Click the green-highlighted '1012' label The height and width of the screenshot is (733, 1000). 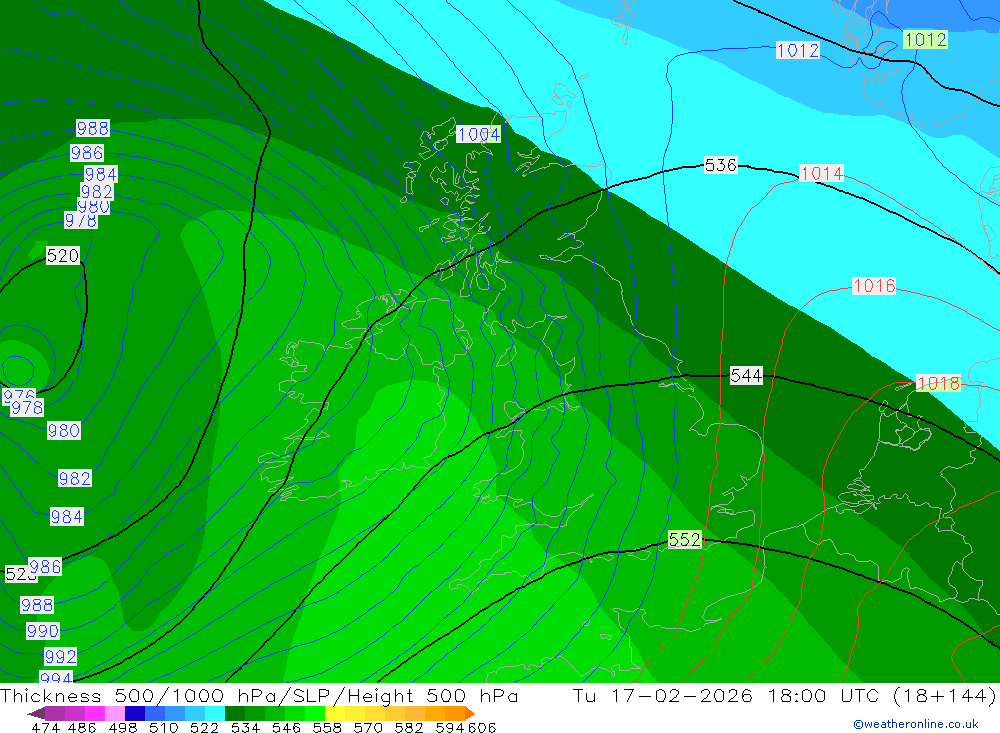925,40
